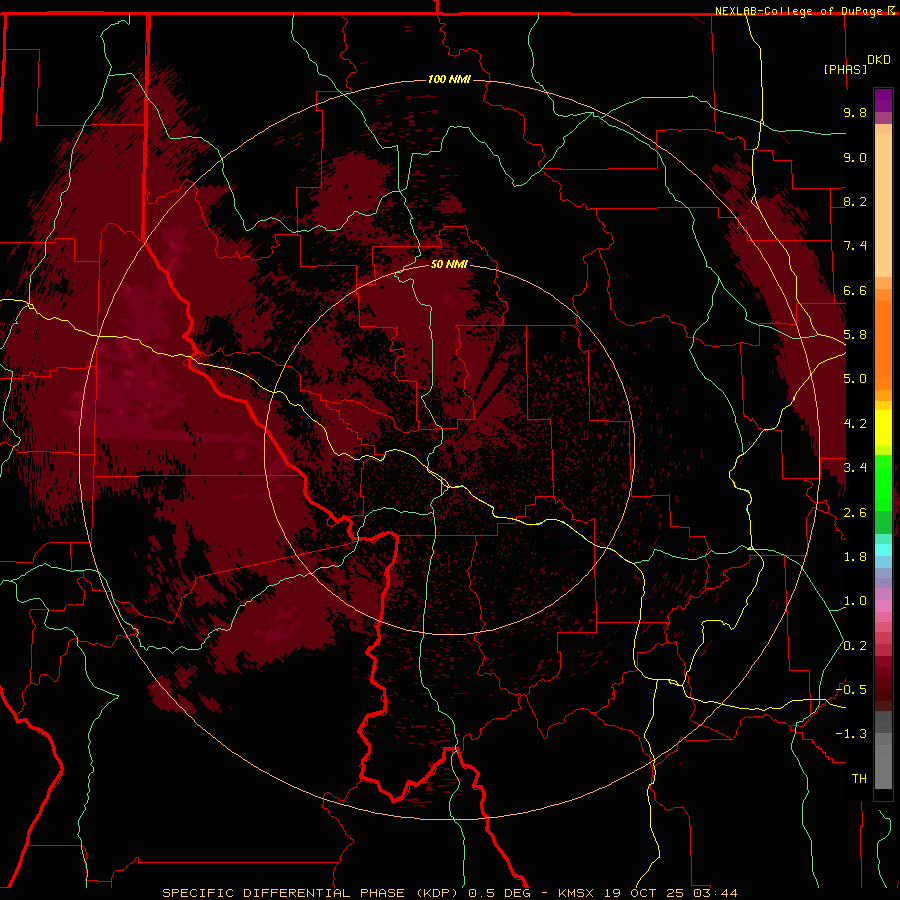Viewport: 900px width, 900px height.
Task: Click the 2.6 legend value
Action: (855, 513)
